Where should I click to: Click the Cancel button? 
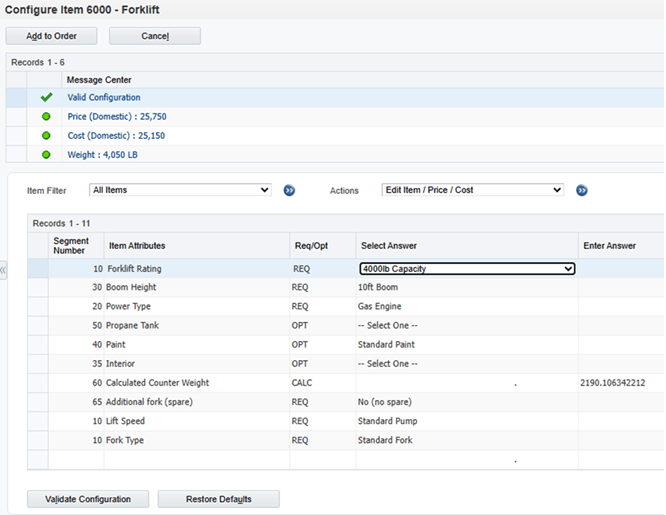(155, 36)
